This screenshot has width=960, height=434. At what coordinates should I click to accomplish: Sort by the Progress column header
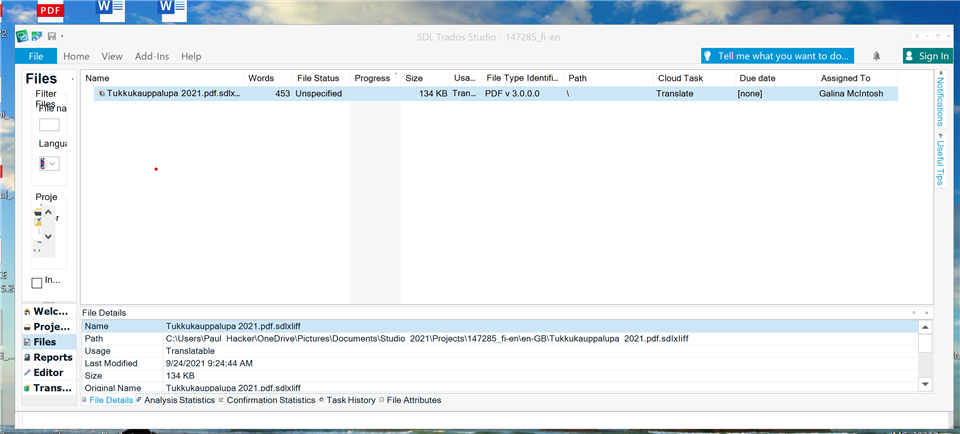point(375,78)
